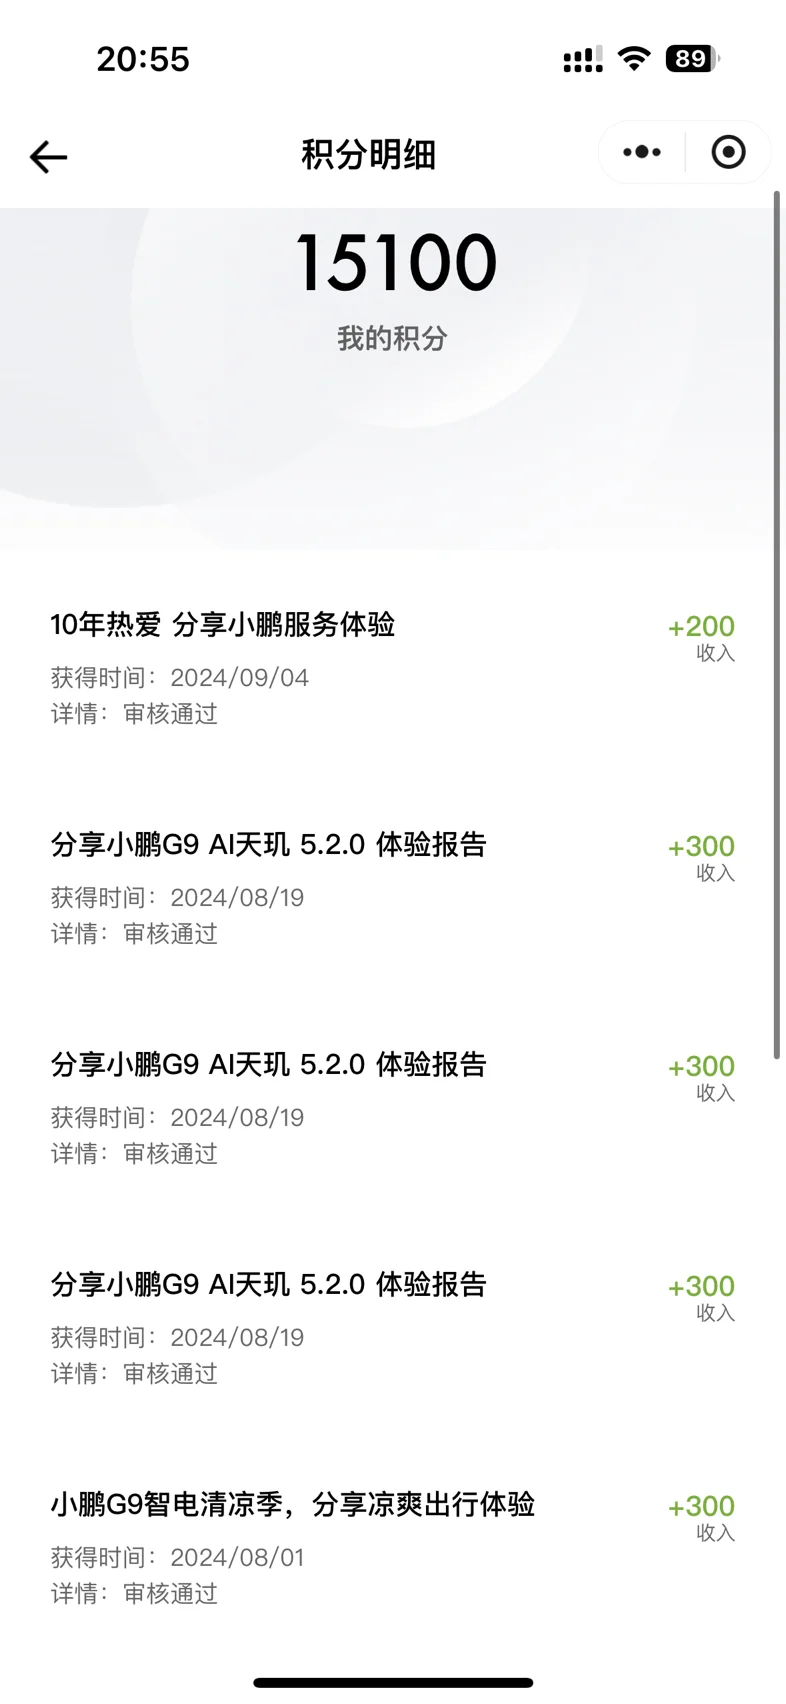Viewport: 786px width, 1704px height.
Task: Open the three-dots more menu
Action: 641,152
